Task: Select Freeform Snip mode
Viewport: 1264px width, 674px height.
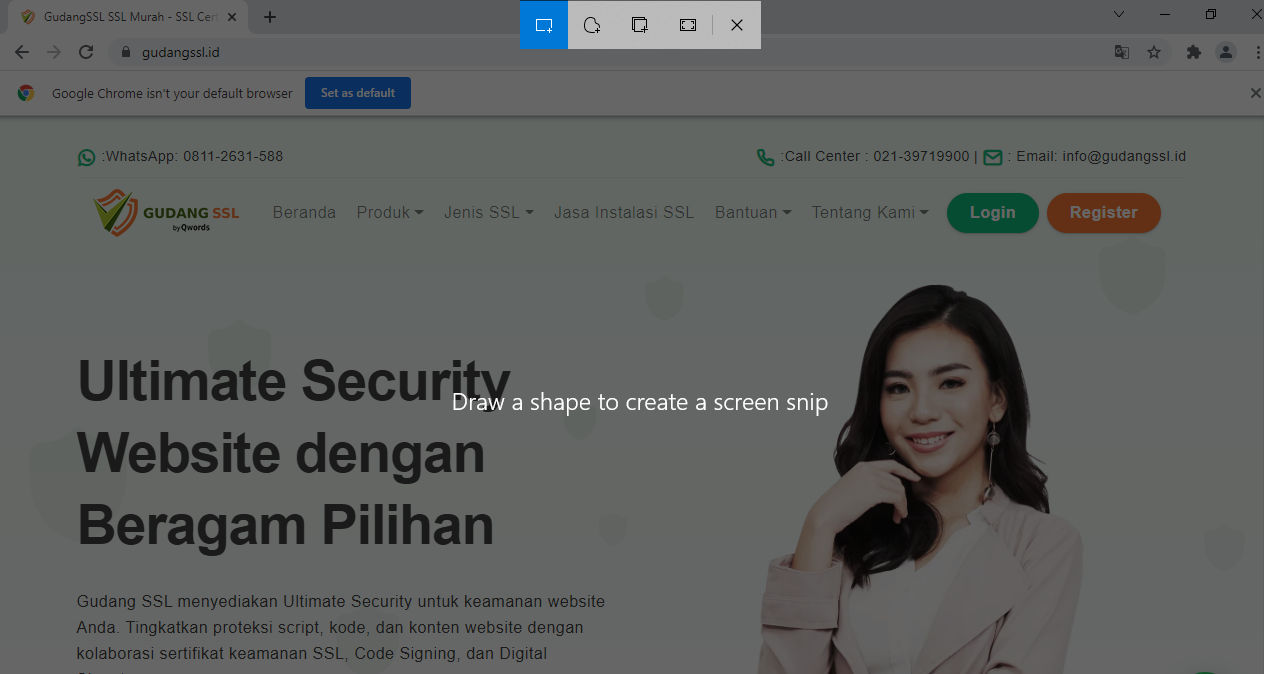Action: [x=592, y=25]
